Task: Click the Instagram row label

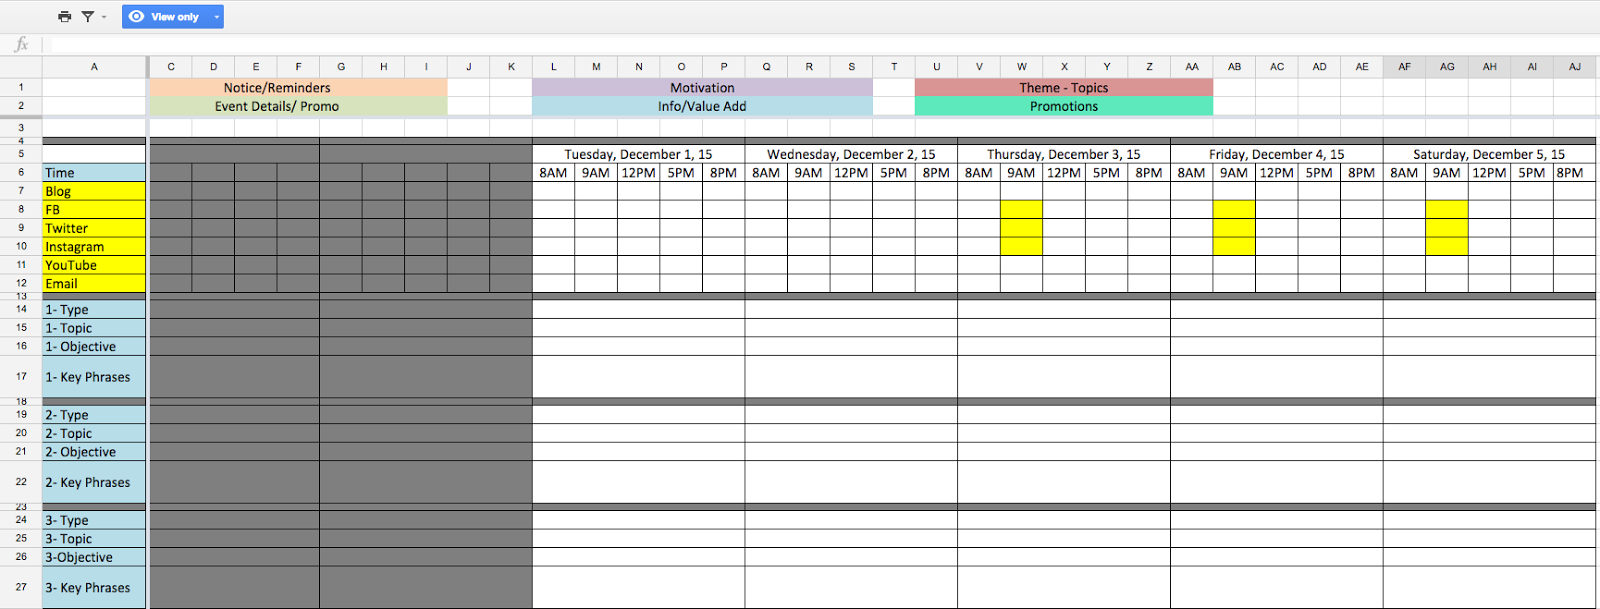Action: tap(94, 247)
